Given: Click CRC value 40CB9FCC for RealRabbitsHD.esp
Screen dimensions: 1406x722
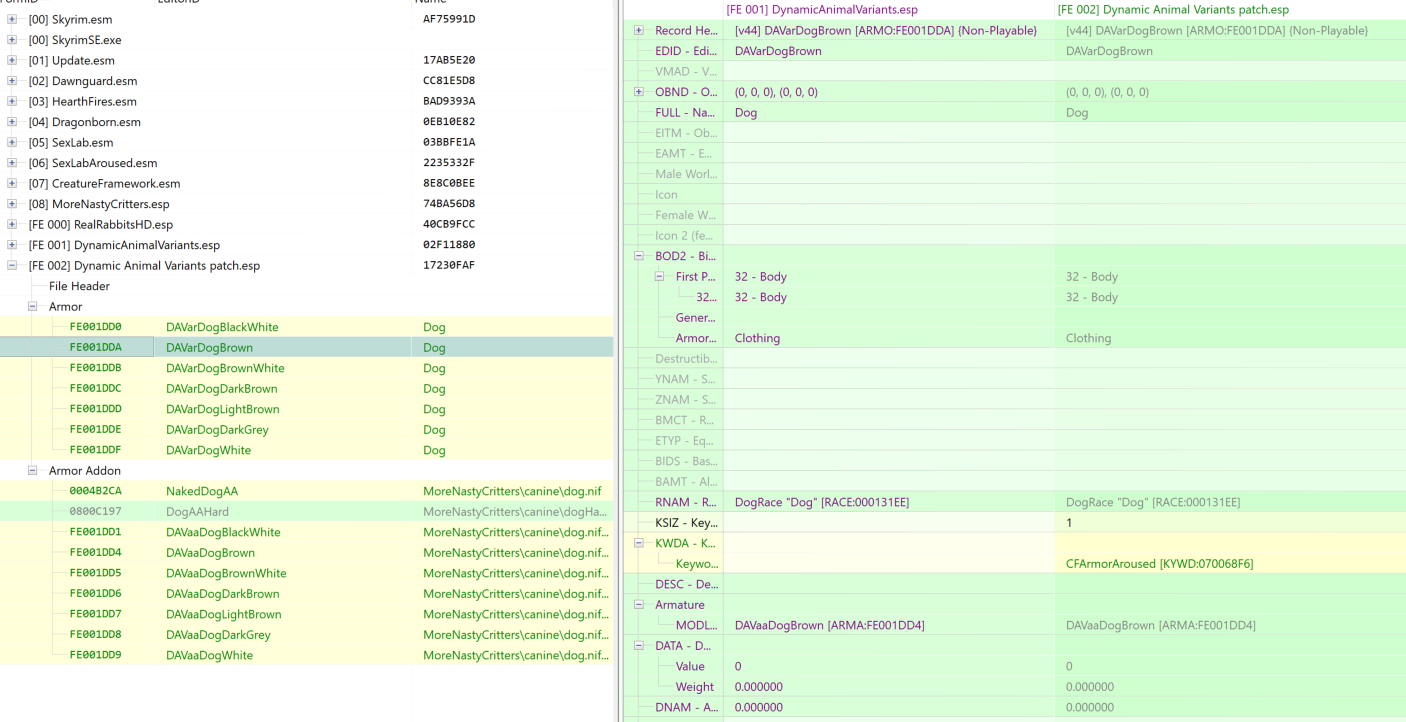Looking at the screenshot, I should (449, 224).
